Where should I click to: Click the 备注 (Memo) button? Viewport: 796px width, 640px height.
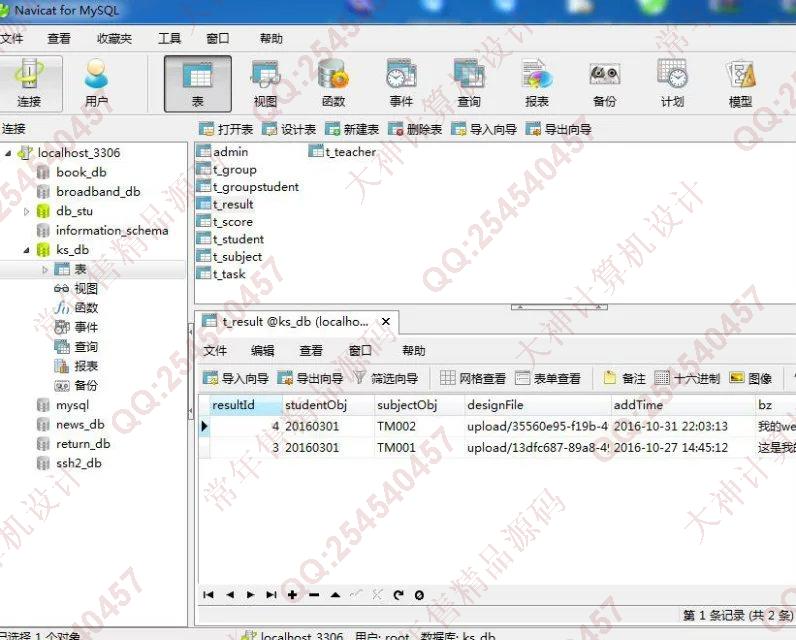pyautogui.click(x=624, y=378)
